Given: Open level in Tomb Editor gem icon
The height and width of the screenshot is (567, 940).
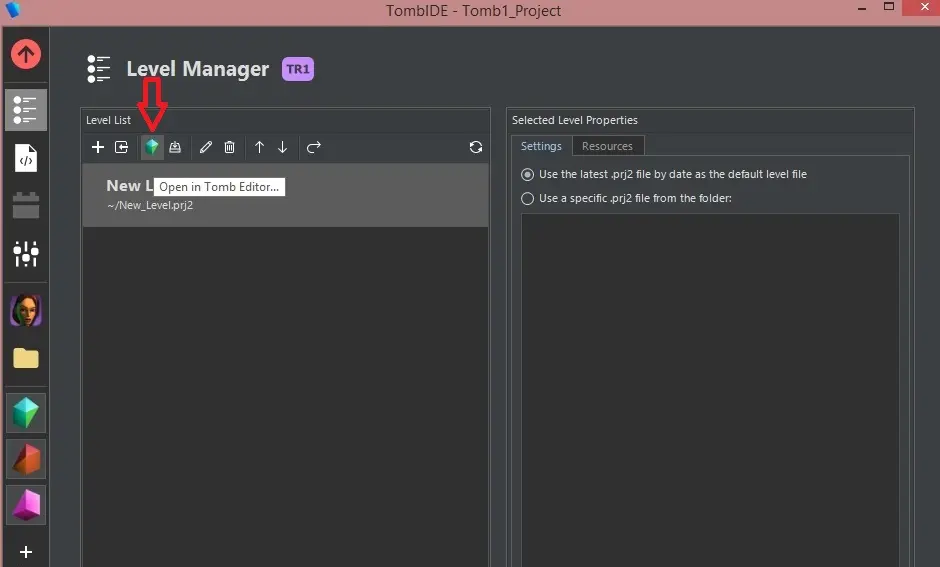Looking at the screenshot, I should coord(151,147).
